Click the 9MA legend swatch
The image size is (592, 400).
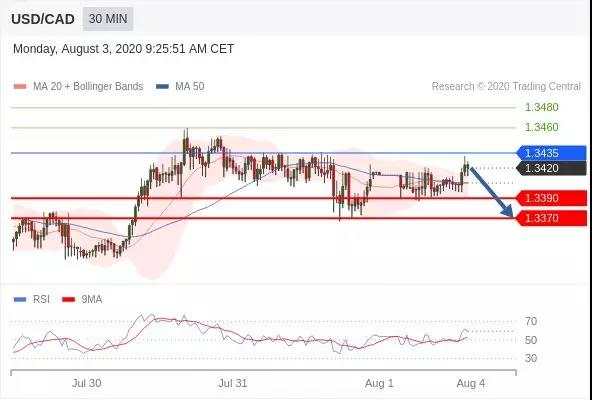tap(68, 300)
